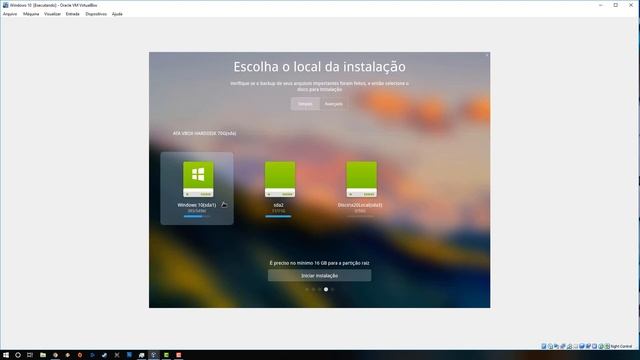Switch to the Avançado tab
The image size is (640, 360).
(x=333, y=104)
